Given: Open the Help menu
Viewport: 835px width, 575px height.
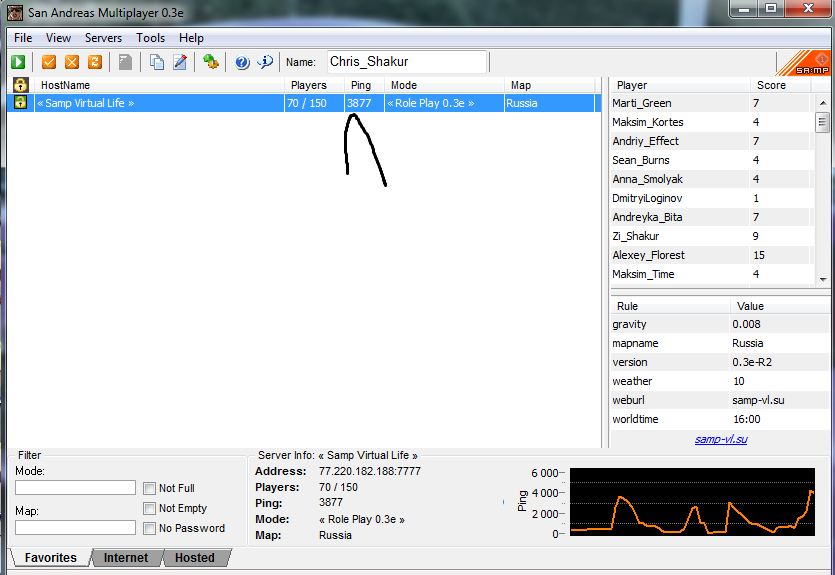Looking at the screenshot, I should (191, 38).
